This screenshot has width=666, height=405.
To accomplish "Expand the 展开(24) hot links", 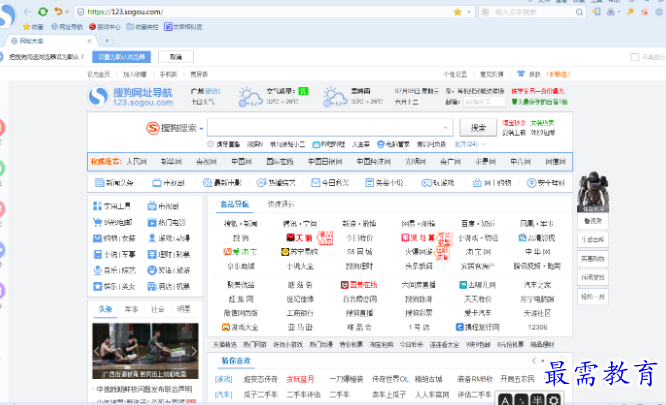I will coord(470,144).
